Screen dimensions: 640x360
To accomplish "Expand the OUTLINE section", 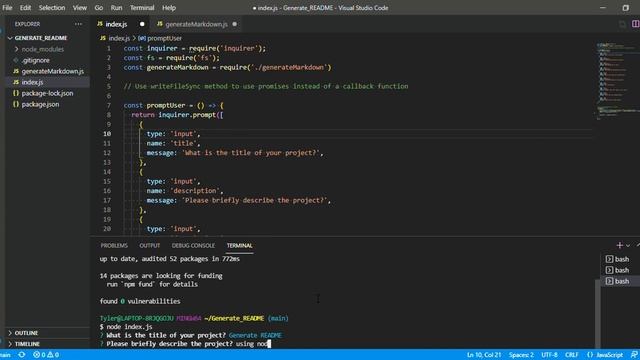I will click(x=26, y=333).
